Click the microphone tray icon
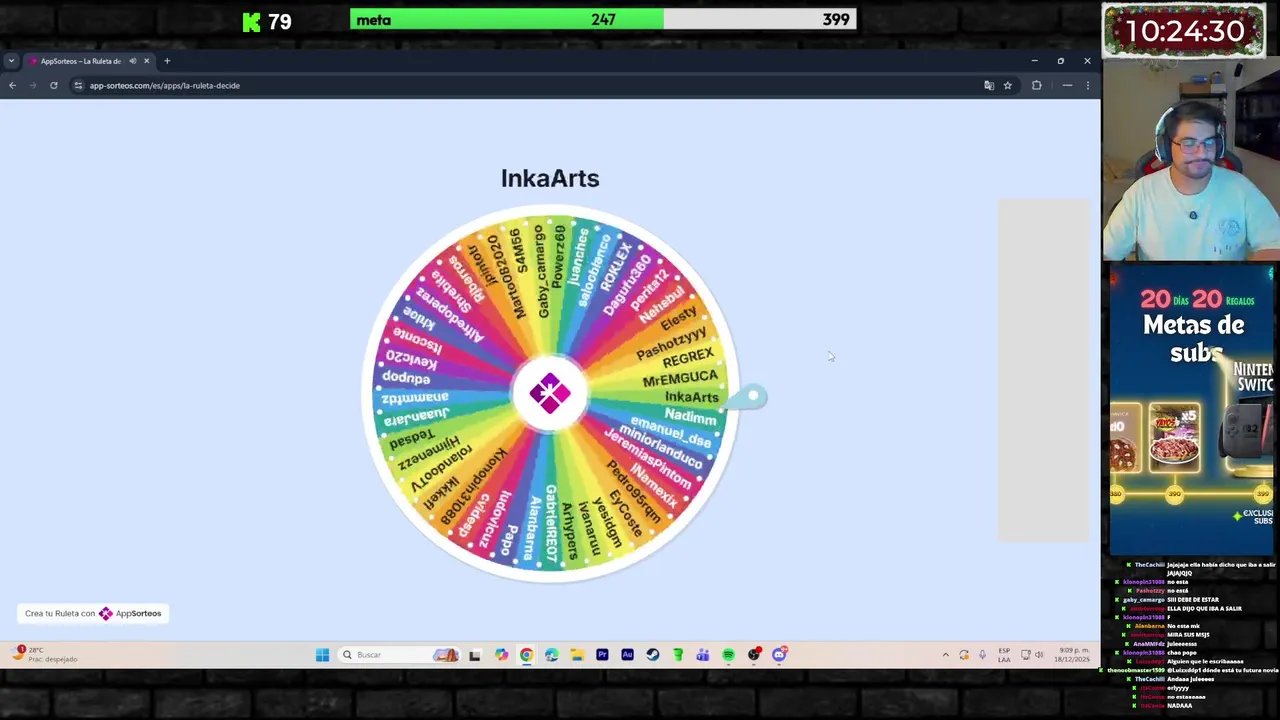 [x=982, y=655]
